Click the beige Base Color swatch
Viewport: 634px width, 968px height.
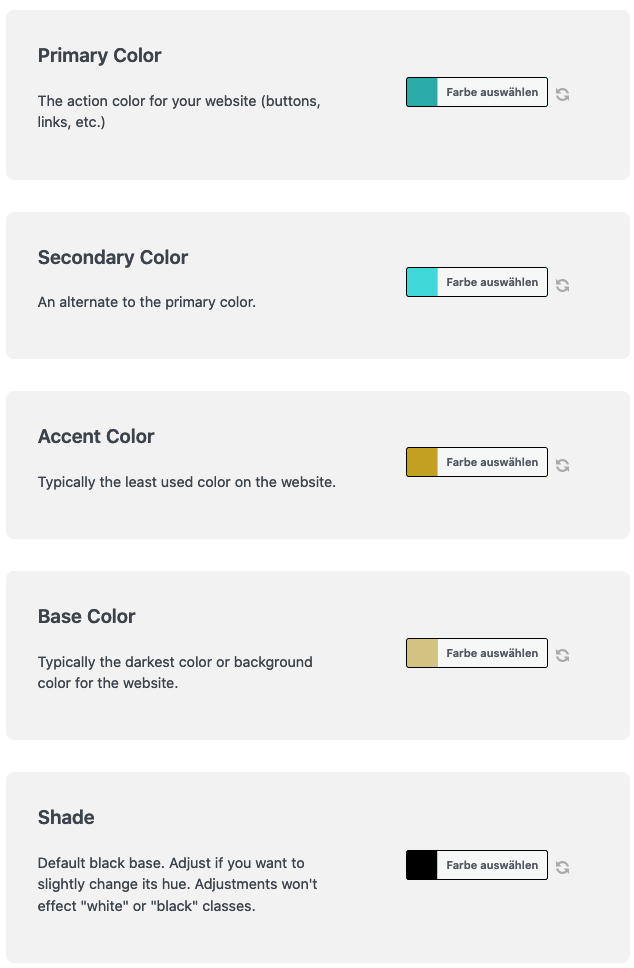click(x=422, y=653)
